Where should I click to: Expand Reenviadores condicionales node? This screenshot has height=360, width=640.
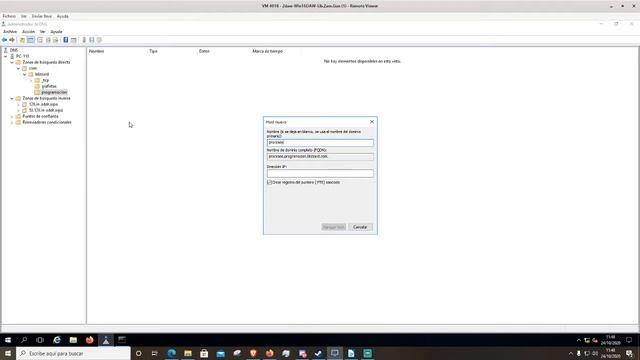(12, 122)
